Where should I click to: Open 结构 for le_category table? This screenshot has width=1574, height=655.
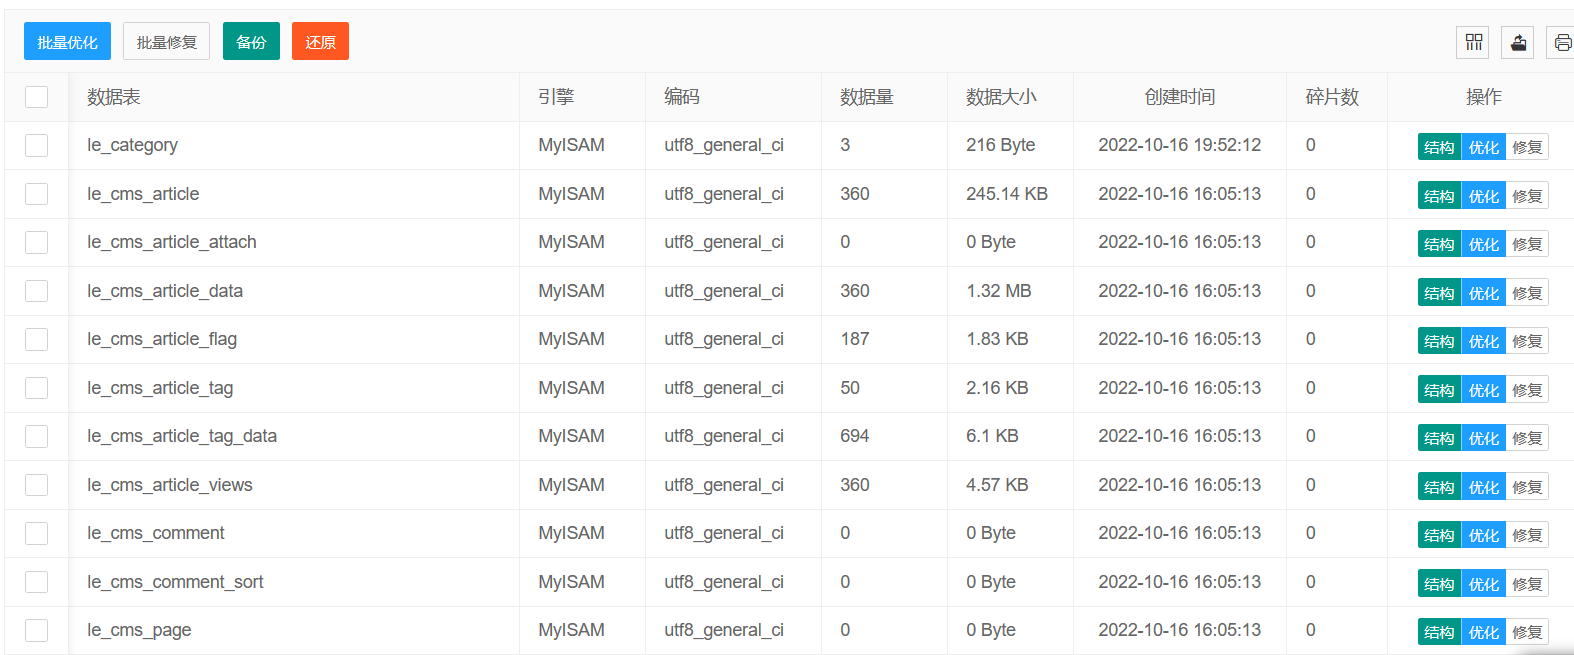click(1439, 147)
